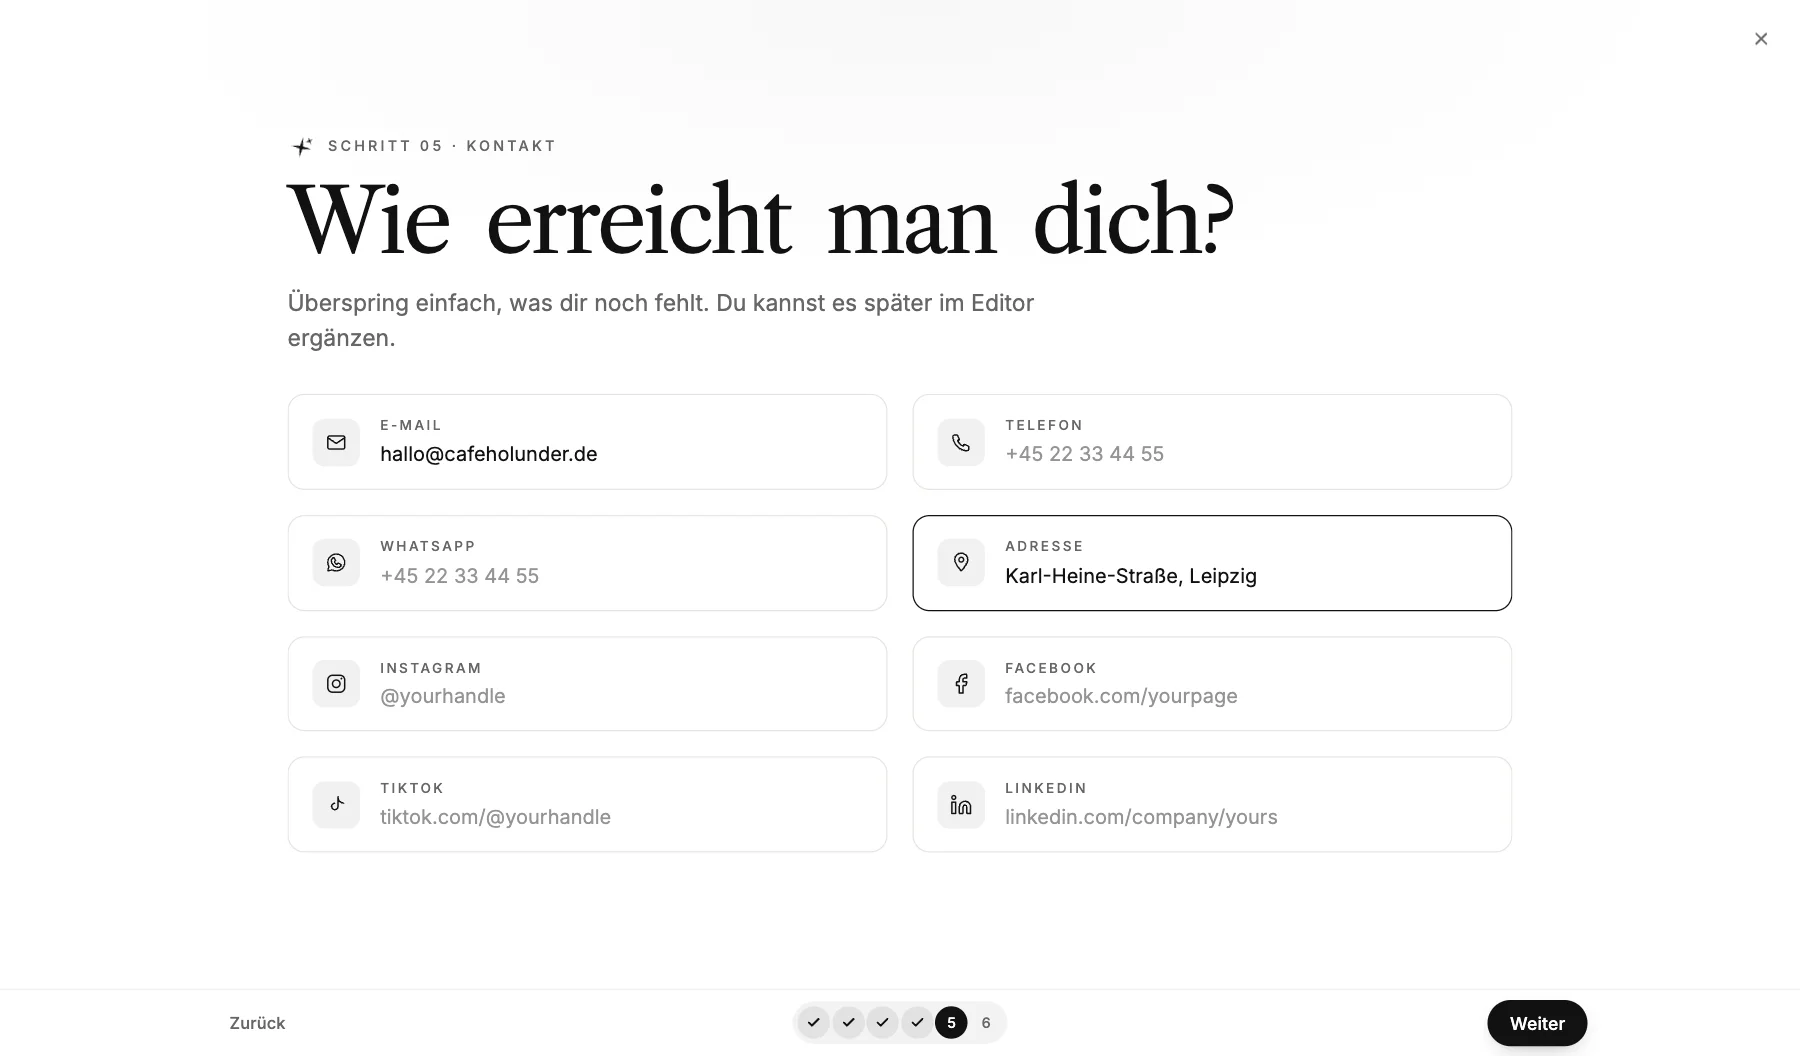Select current step 5 indicator
This screenshot has width=1800, height=1056.
951,1022
